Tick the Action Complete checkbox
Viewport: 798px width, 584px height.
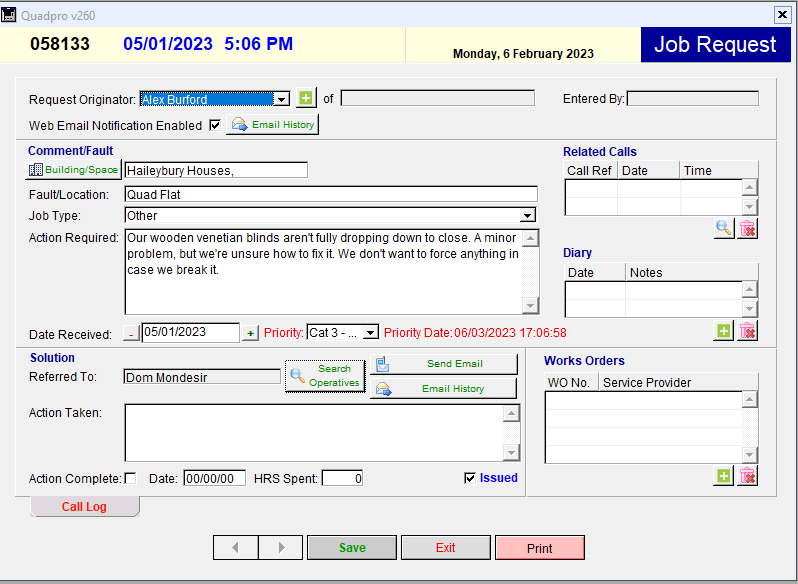click(x=130, y=479)
